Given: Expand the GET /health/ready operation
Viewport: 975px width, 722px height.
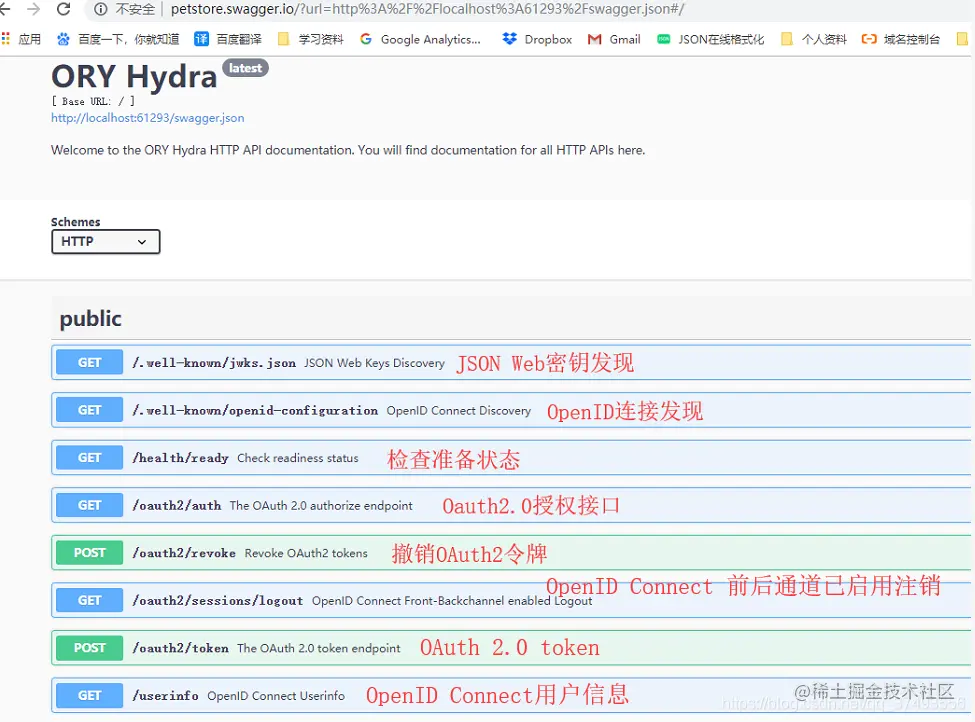Looking at the screenshot, I should coord(511,458).
